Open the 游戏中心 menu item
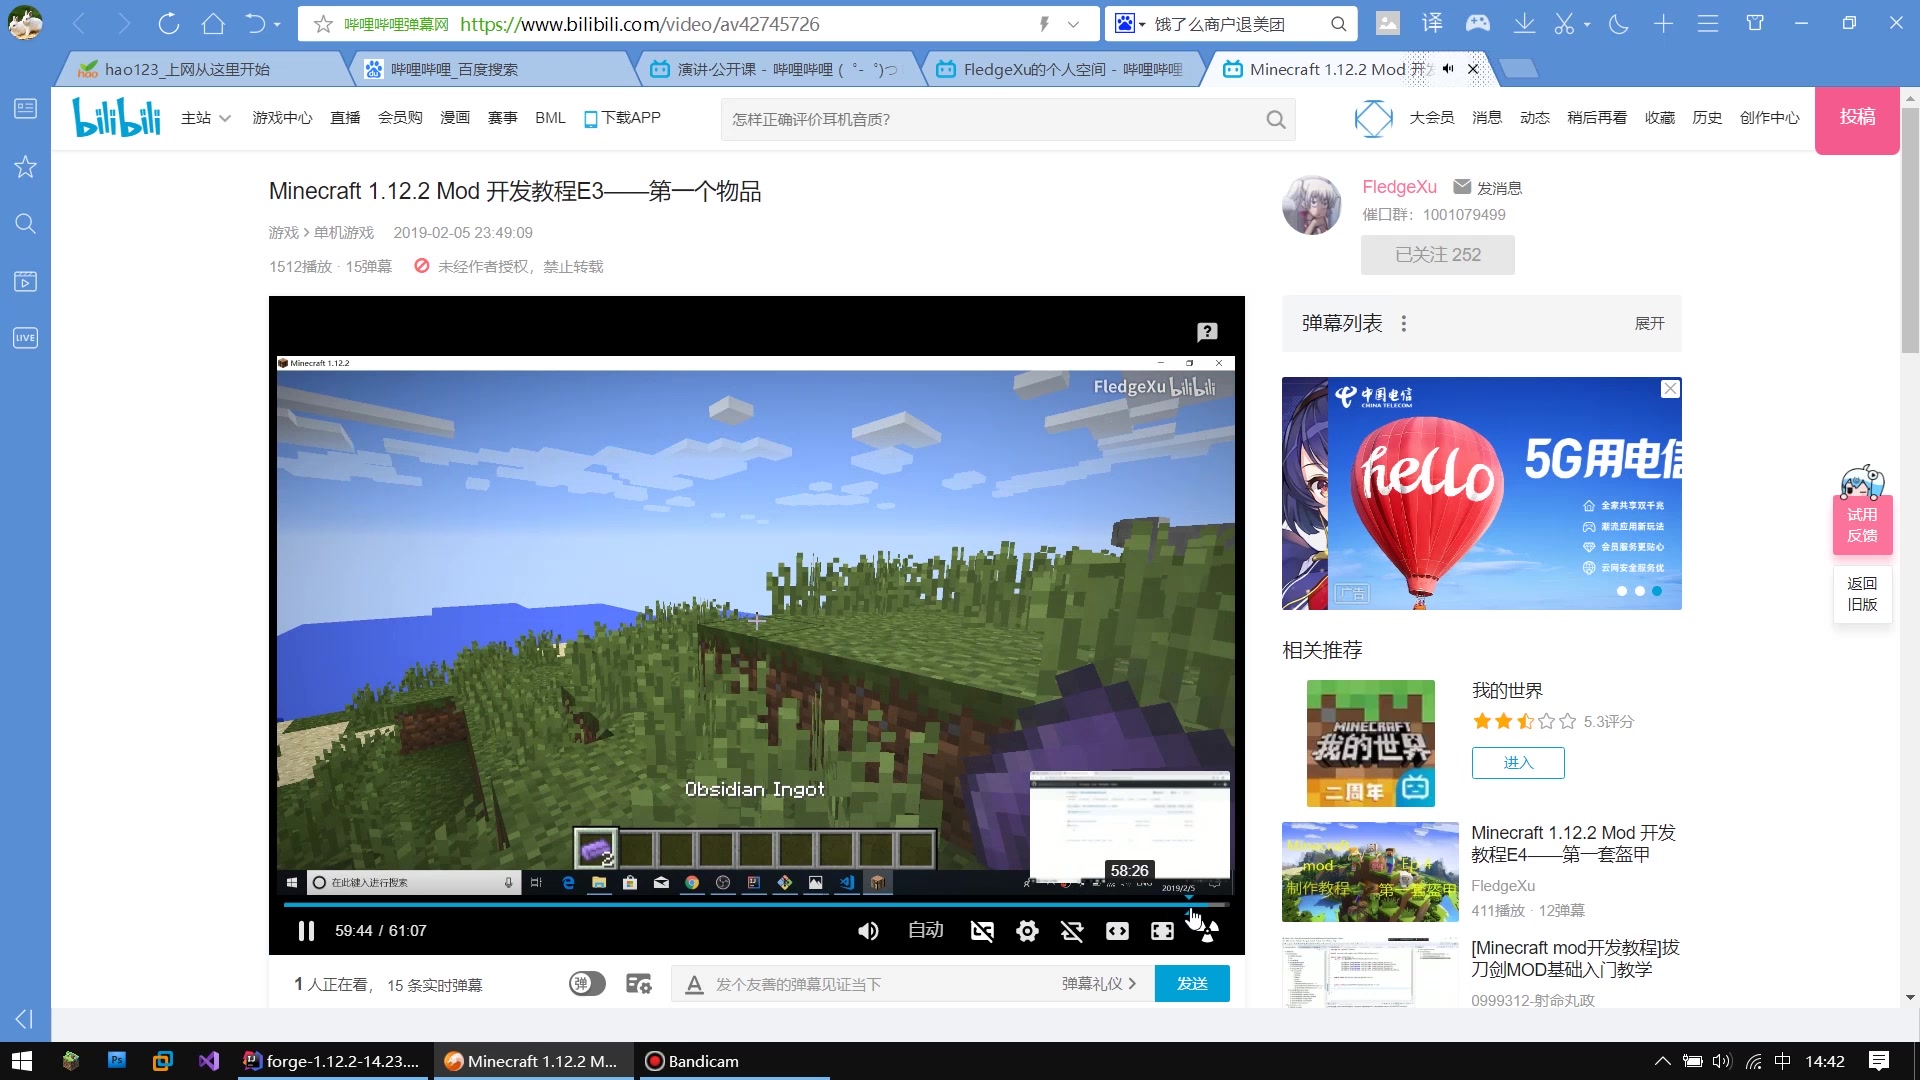 coord(282,117)
